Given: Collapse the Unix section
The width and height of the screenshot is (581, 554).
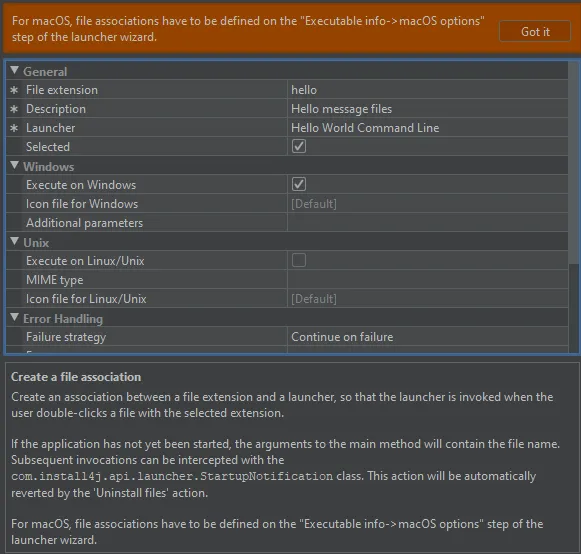Looking at the screenshot, I should click(14, 242).
